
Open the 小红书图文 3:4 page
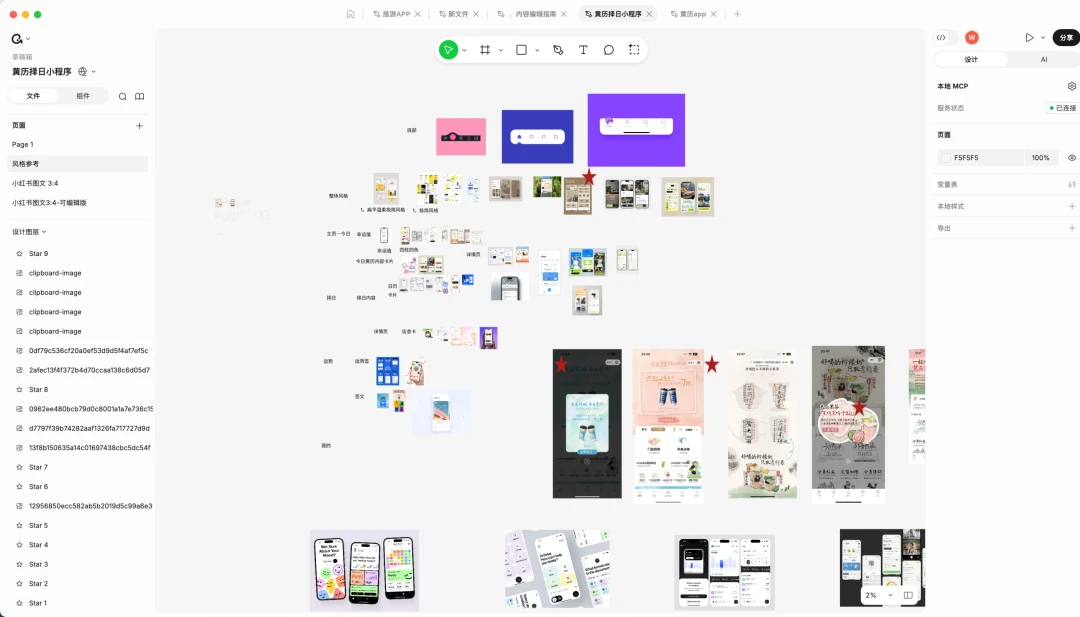pyautogui.click(x=77, y=183)
